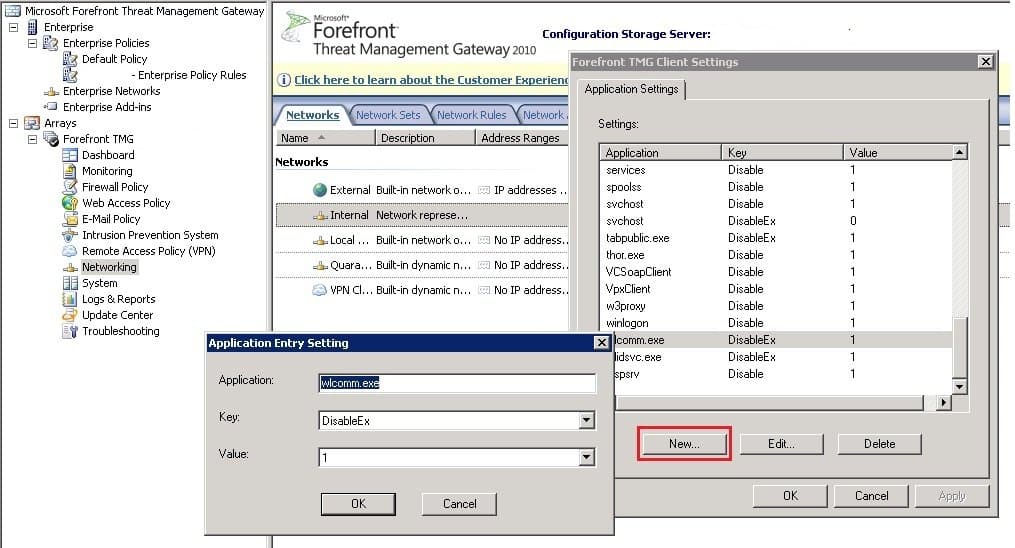Open Remote Access Policy (VPN) icon

tap(70, 251)
